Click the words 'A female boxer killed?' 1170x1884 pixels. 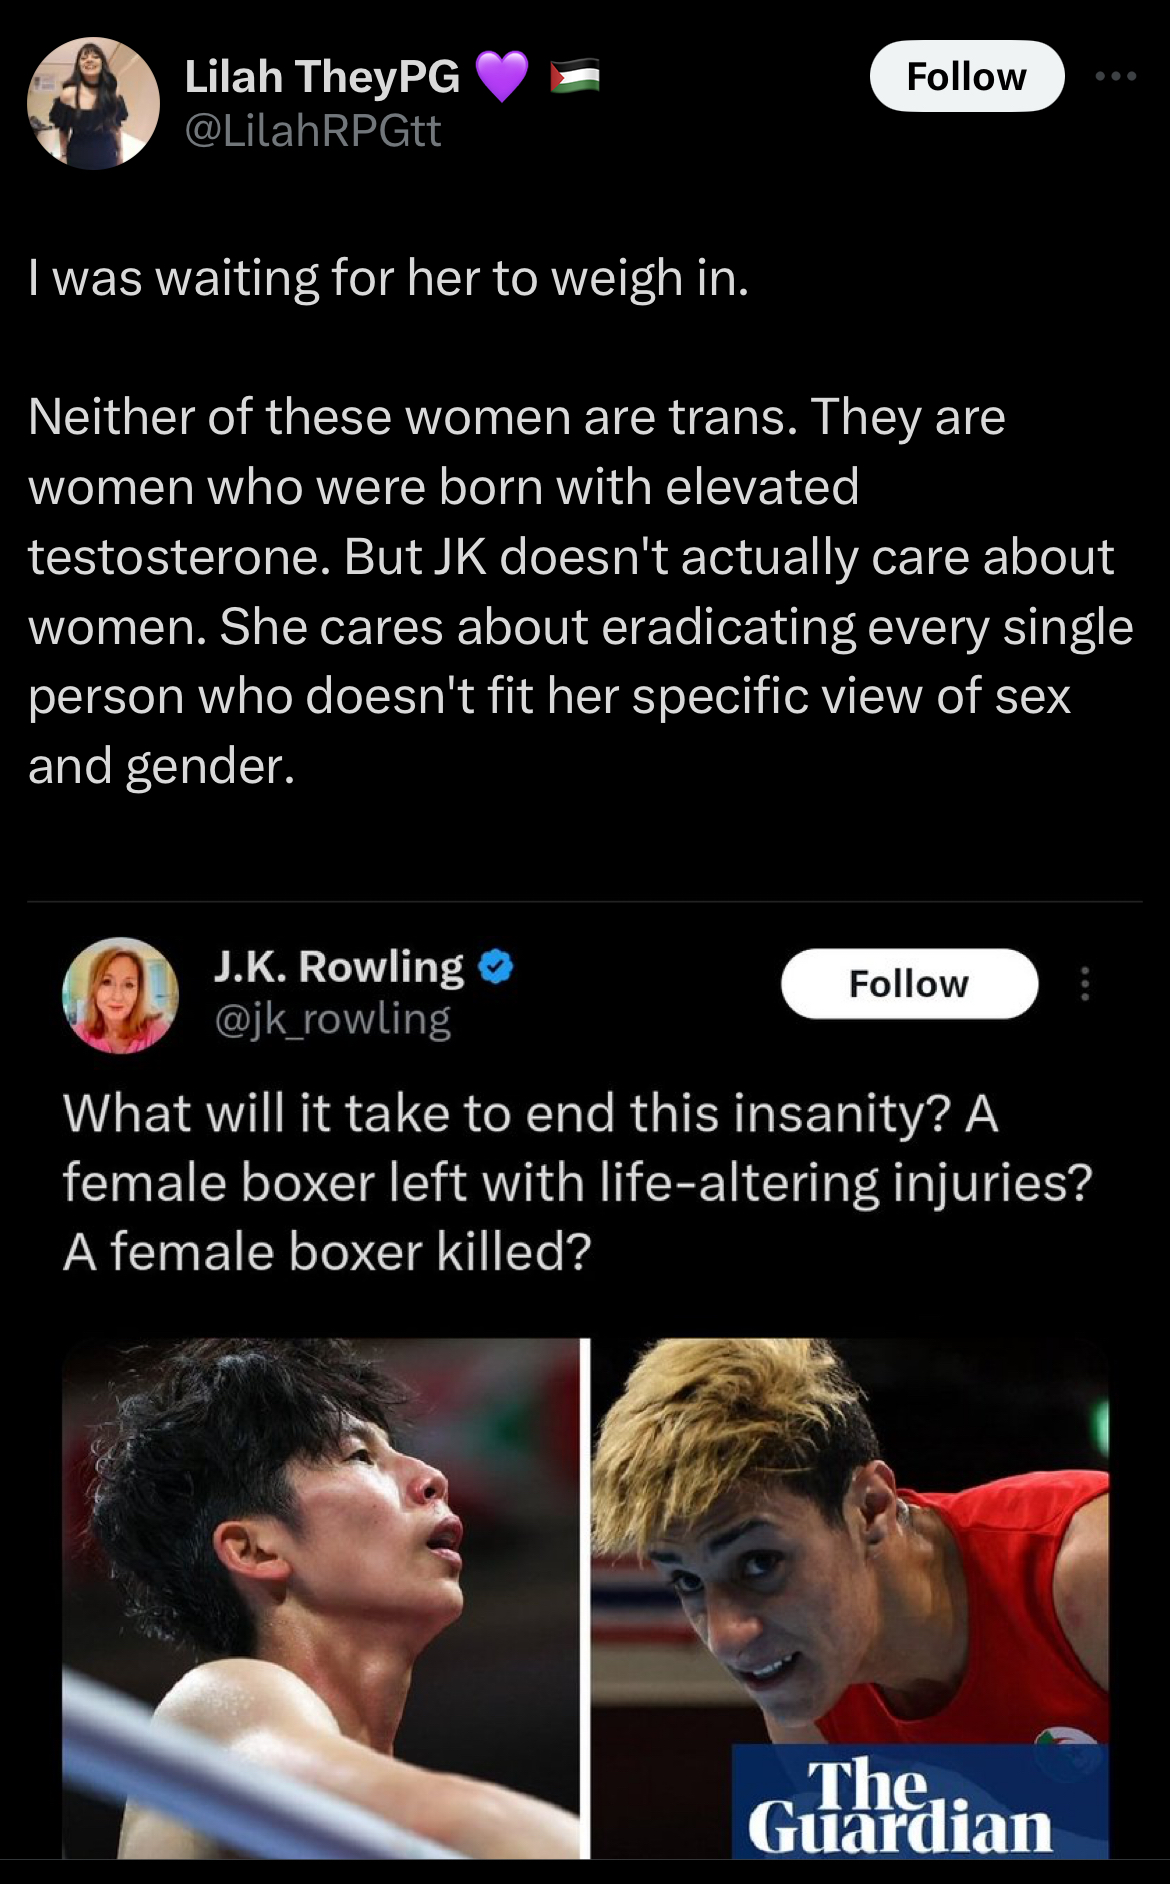pos(327,1252)
